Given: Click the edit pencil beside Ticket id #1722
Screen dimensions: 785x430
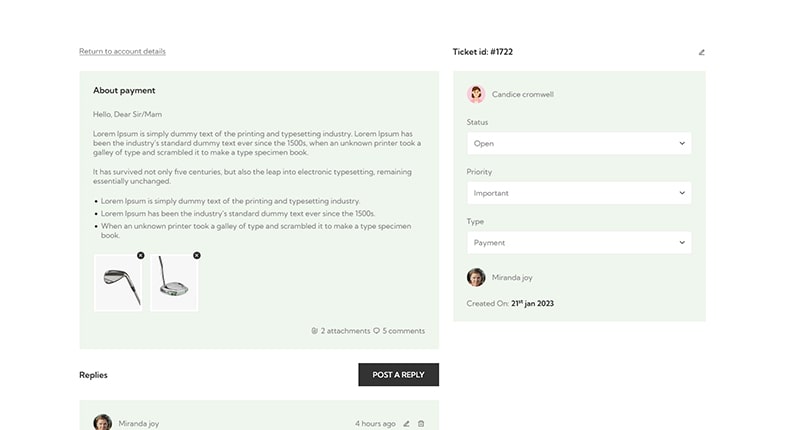Looking at the screenshot, I should tap(701, 52).
